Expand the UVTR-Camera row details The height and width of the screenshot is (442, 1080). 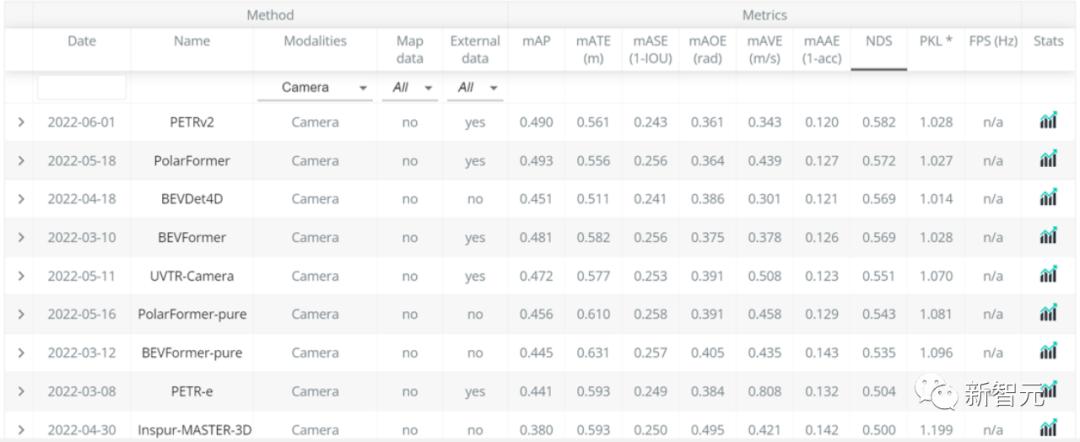pyautogui.click(x=21, y=276)
